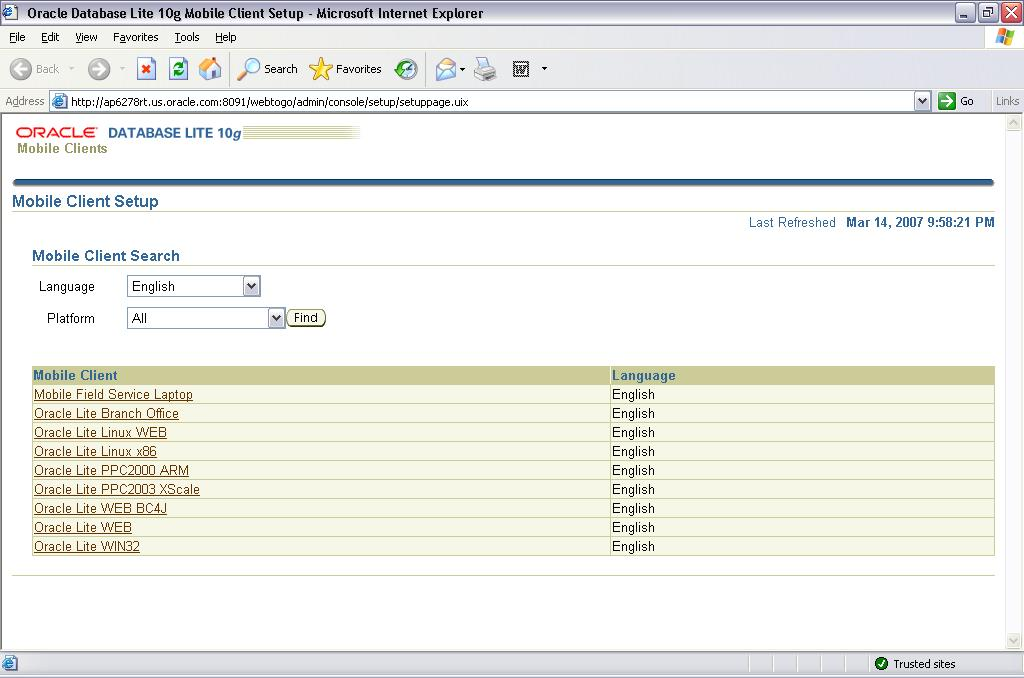
Task: Click the Windows flag logo icon
Action: [x=1004, y=37]
